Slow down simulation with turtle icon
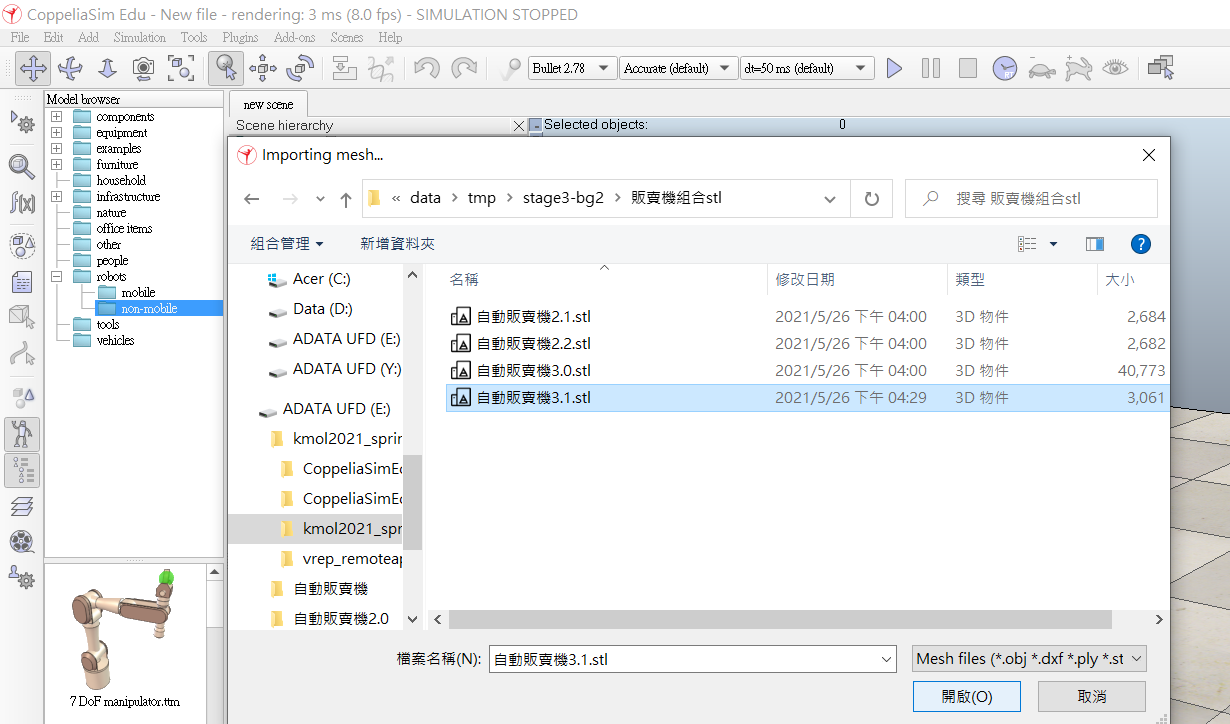The width and height of the screenshot is (1230, 724). click(x=1042, y=68)
